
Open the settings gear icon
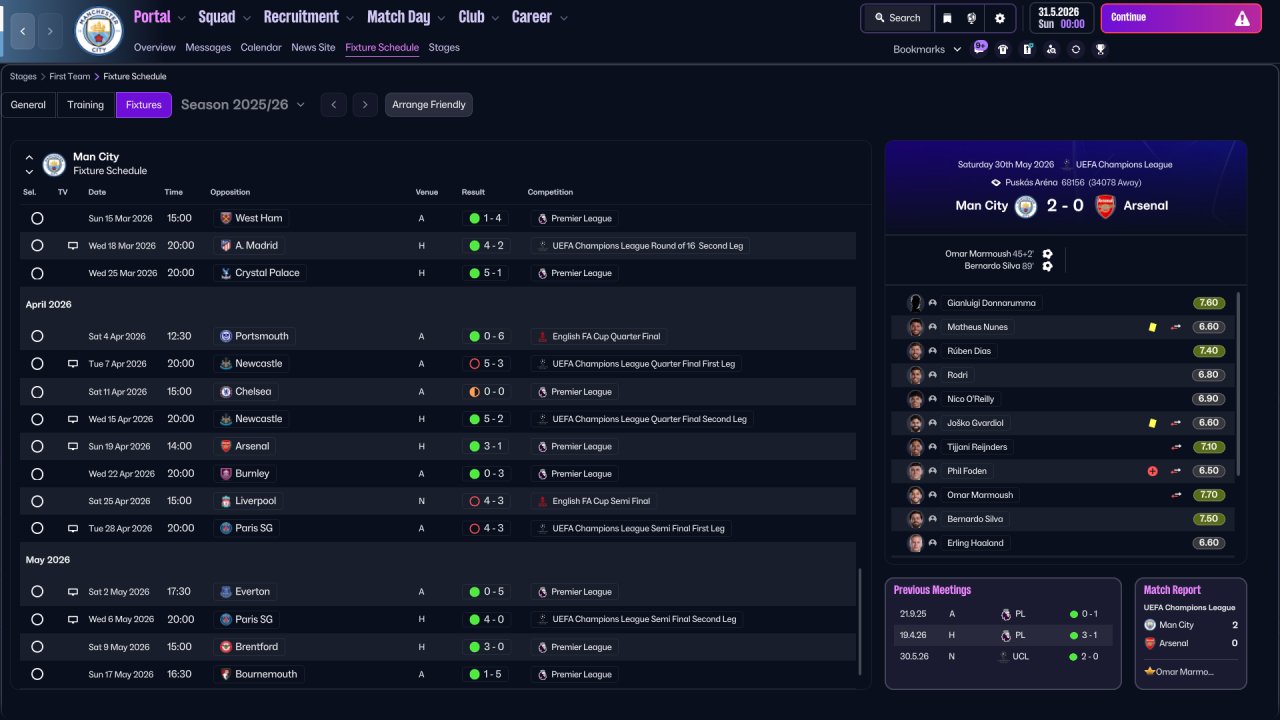999,18
